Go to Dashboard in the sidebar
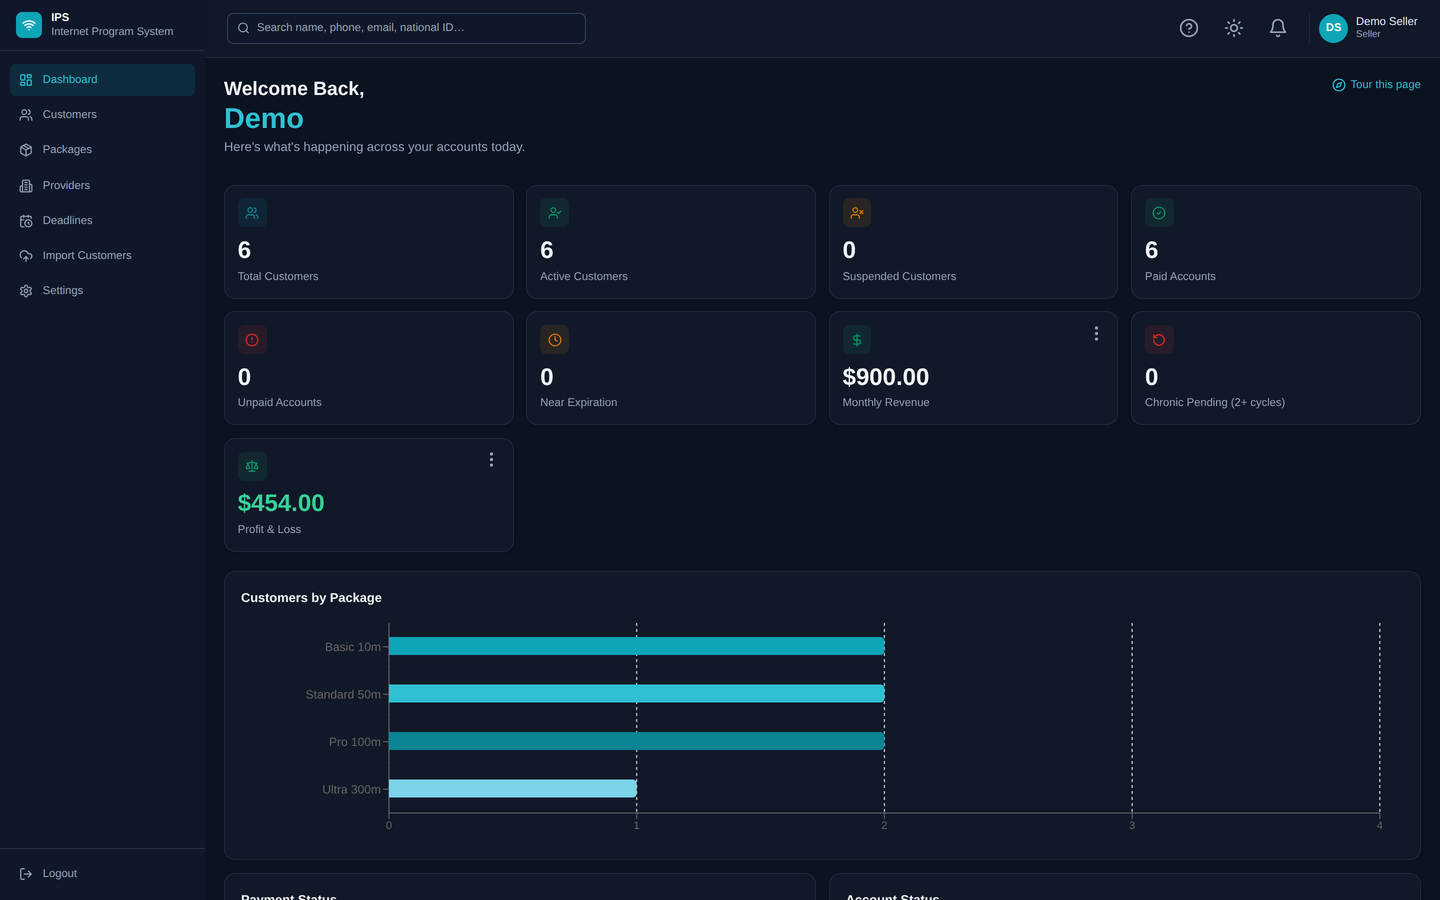The width and height of the screenshot is (1440, 900). pyautogui.click(x=102, y=80)
